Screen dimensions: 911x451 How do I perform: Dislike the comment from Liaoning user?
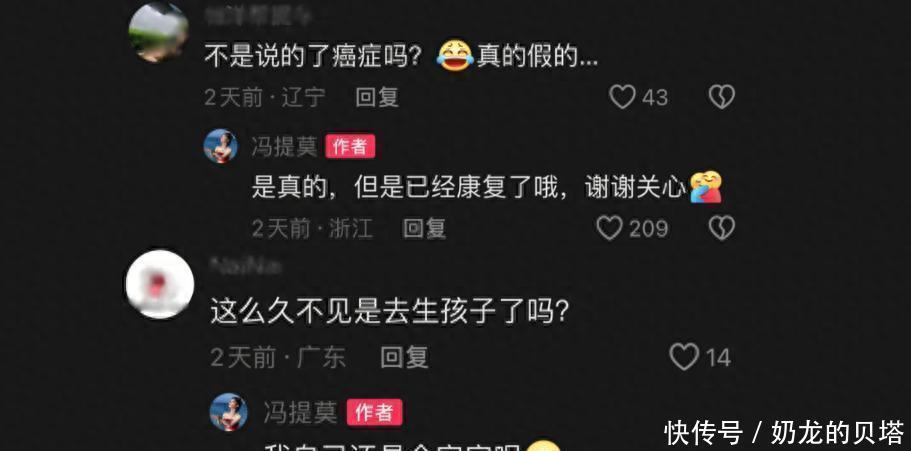722,97
